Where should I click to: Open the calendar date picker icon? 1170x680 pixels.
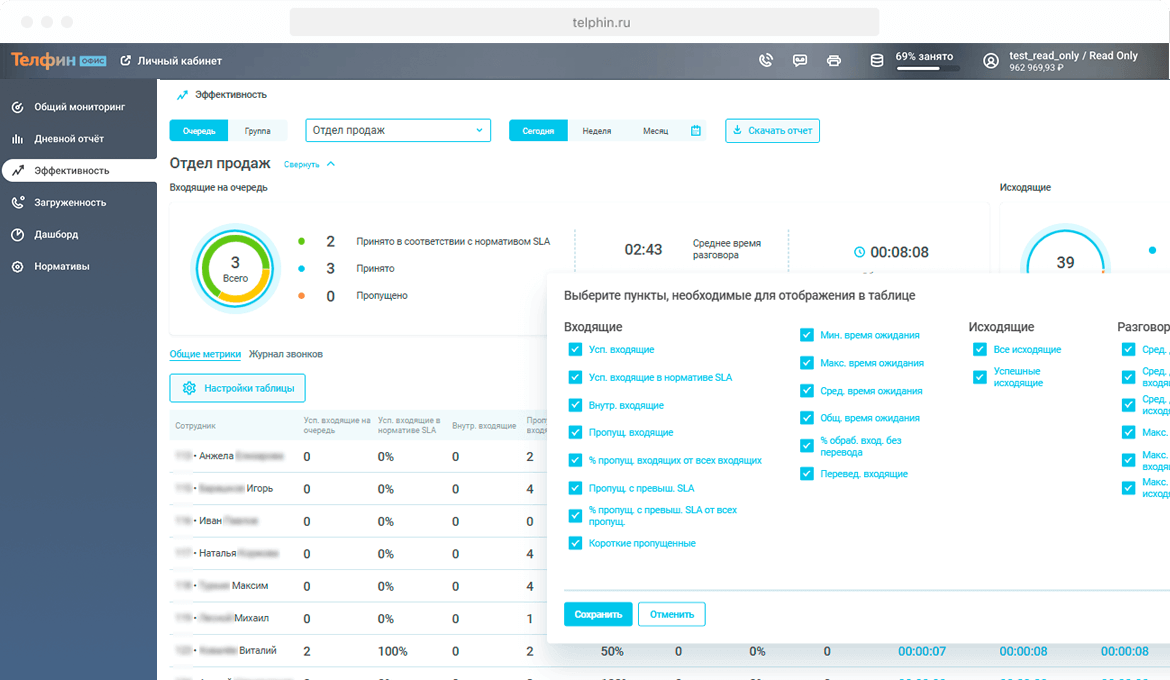pyautogui.click(x=696, y=131)
